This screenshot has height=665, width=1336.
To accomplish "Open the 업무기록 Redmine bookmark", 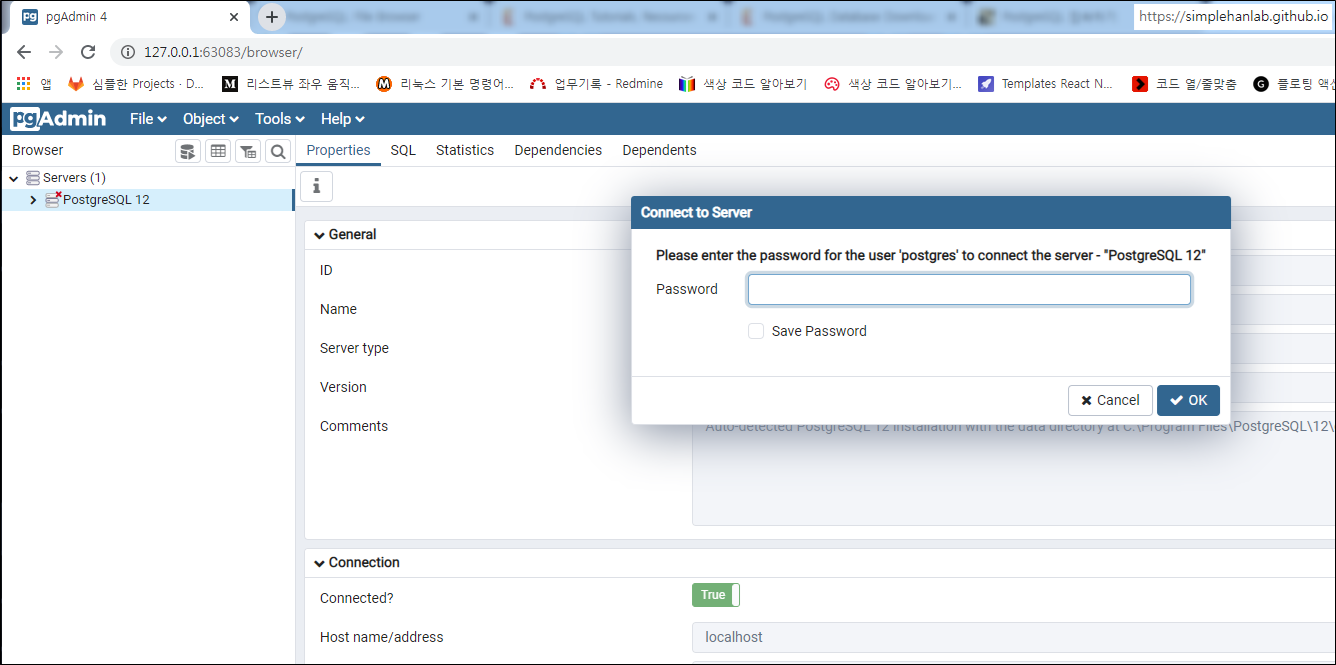I will pyautogui.click(x=597, y=84).
